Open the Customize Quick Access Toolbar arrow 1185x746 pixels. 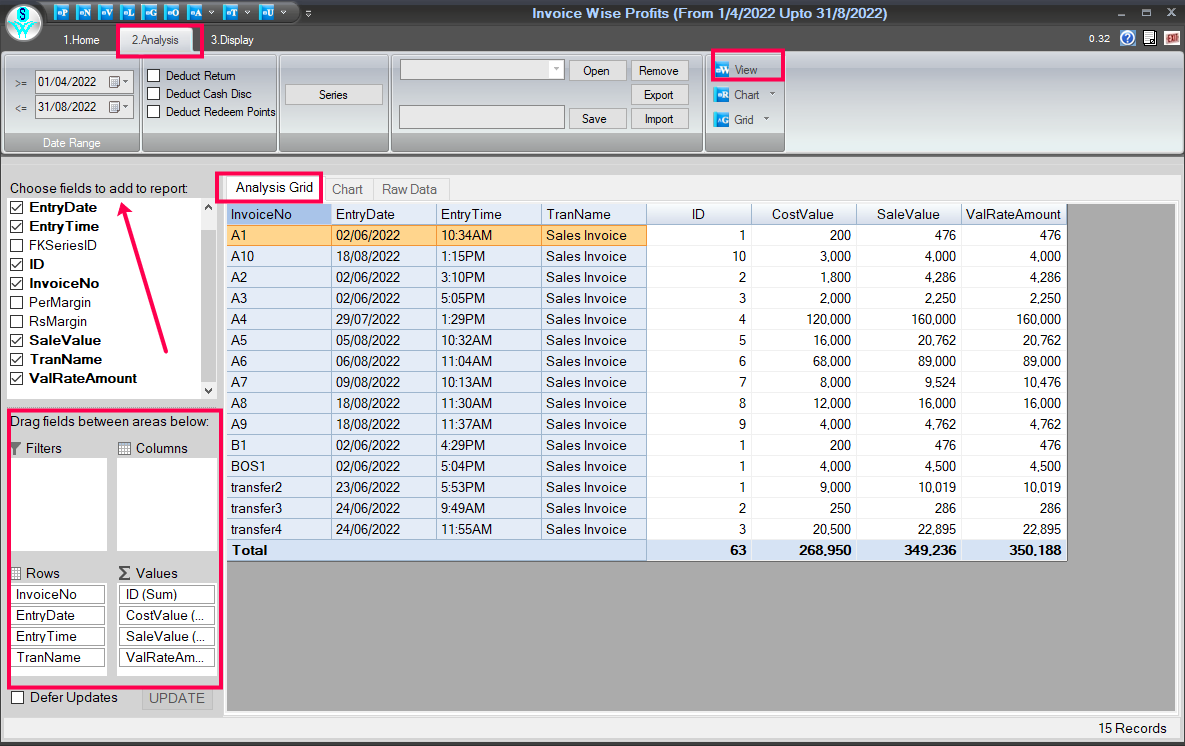tap(308, 13)
